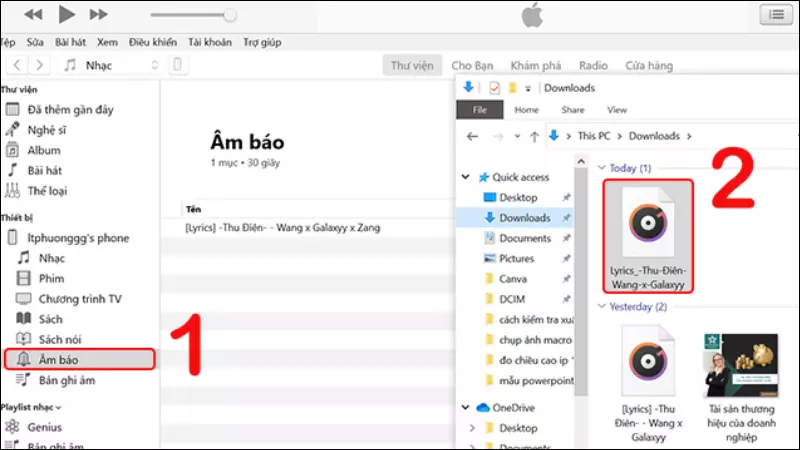
Task: Select Âm báo tones under the device
Action: coord(80,360)
